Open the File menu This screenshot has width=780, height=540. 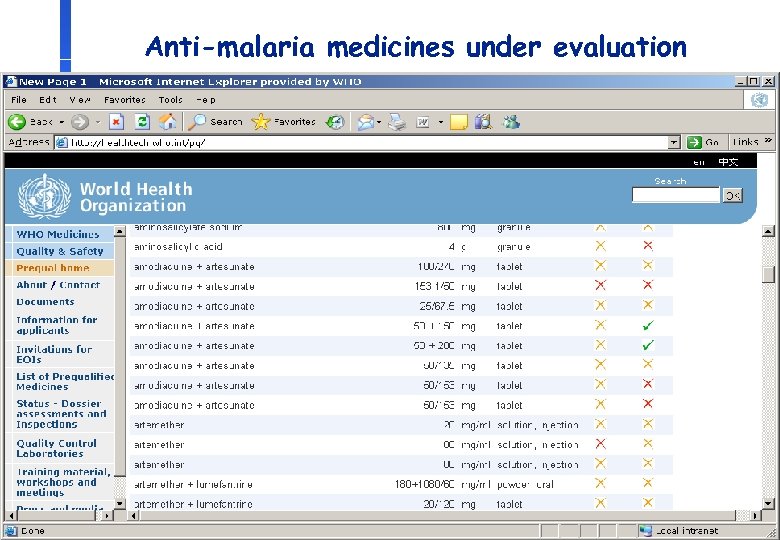pos(19,100)
